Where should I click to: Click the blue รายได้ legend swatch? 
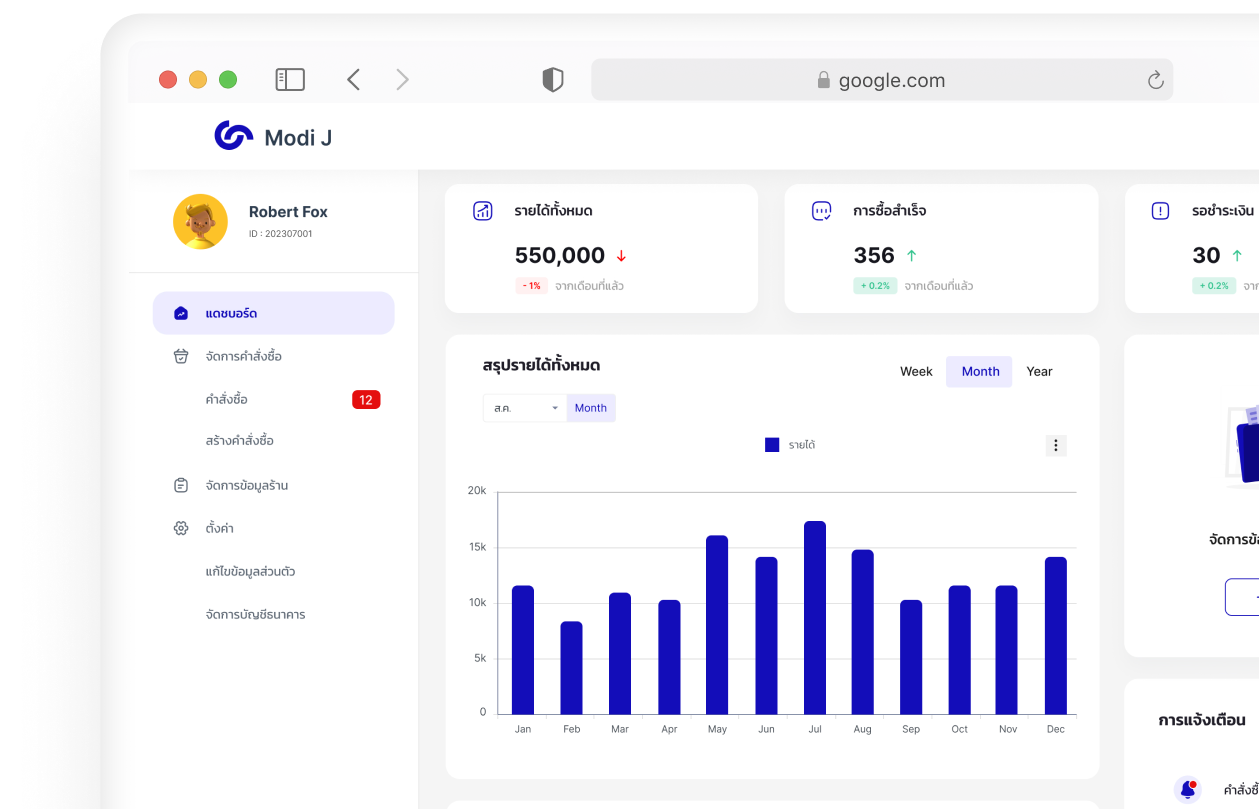pos(772,445)
